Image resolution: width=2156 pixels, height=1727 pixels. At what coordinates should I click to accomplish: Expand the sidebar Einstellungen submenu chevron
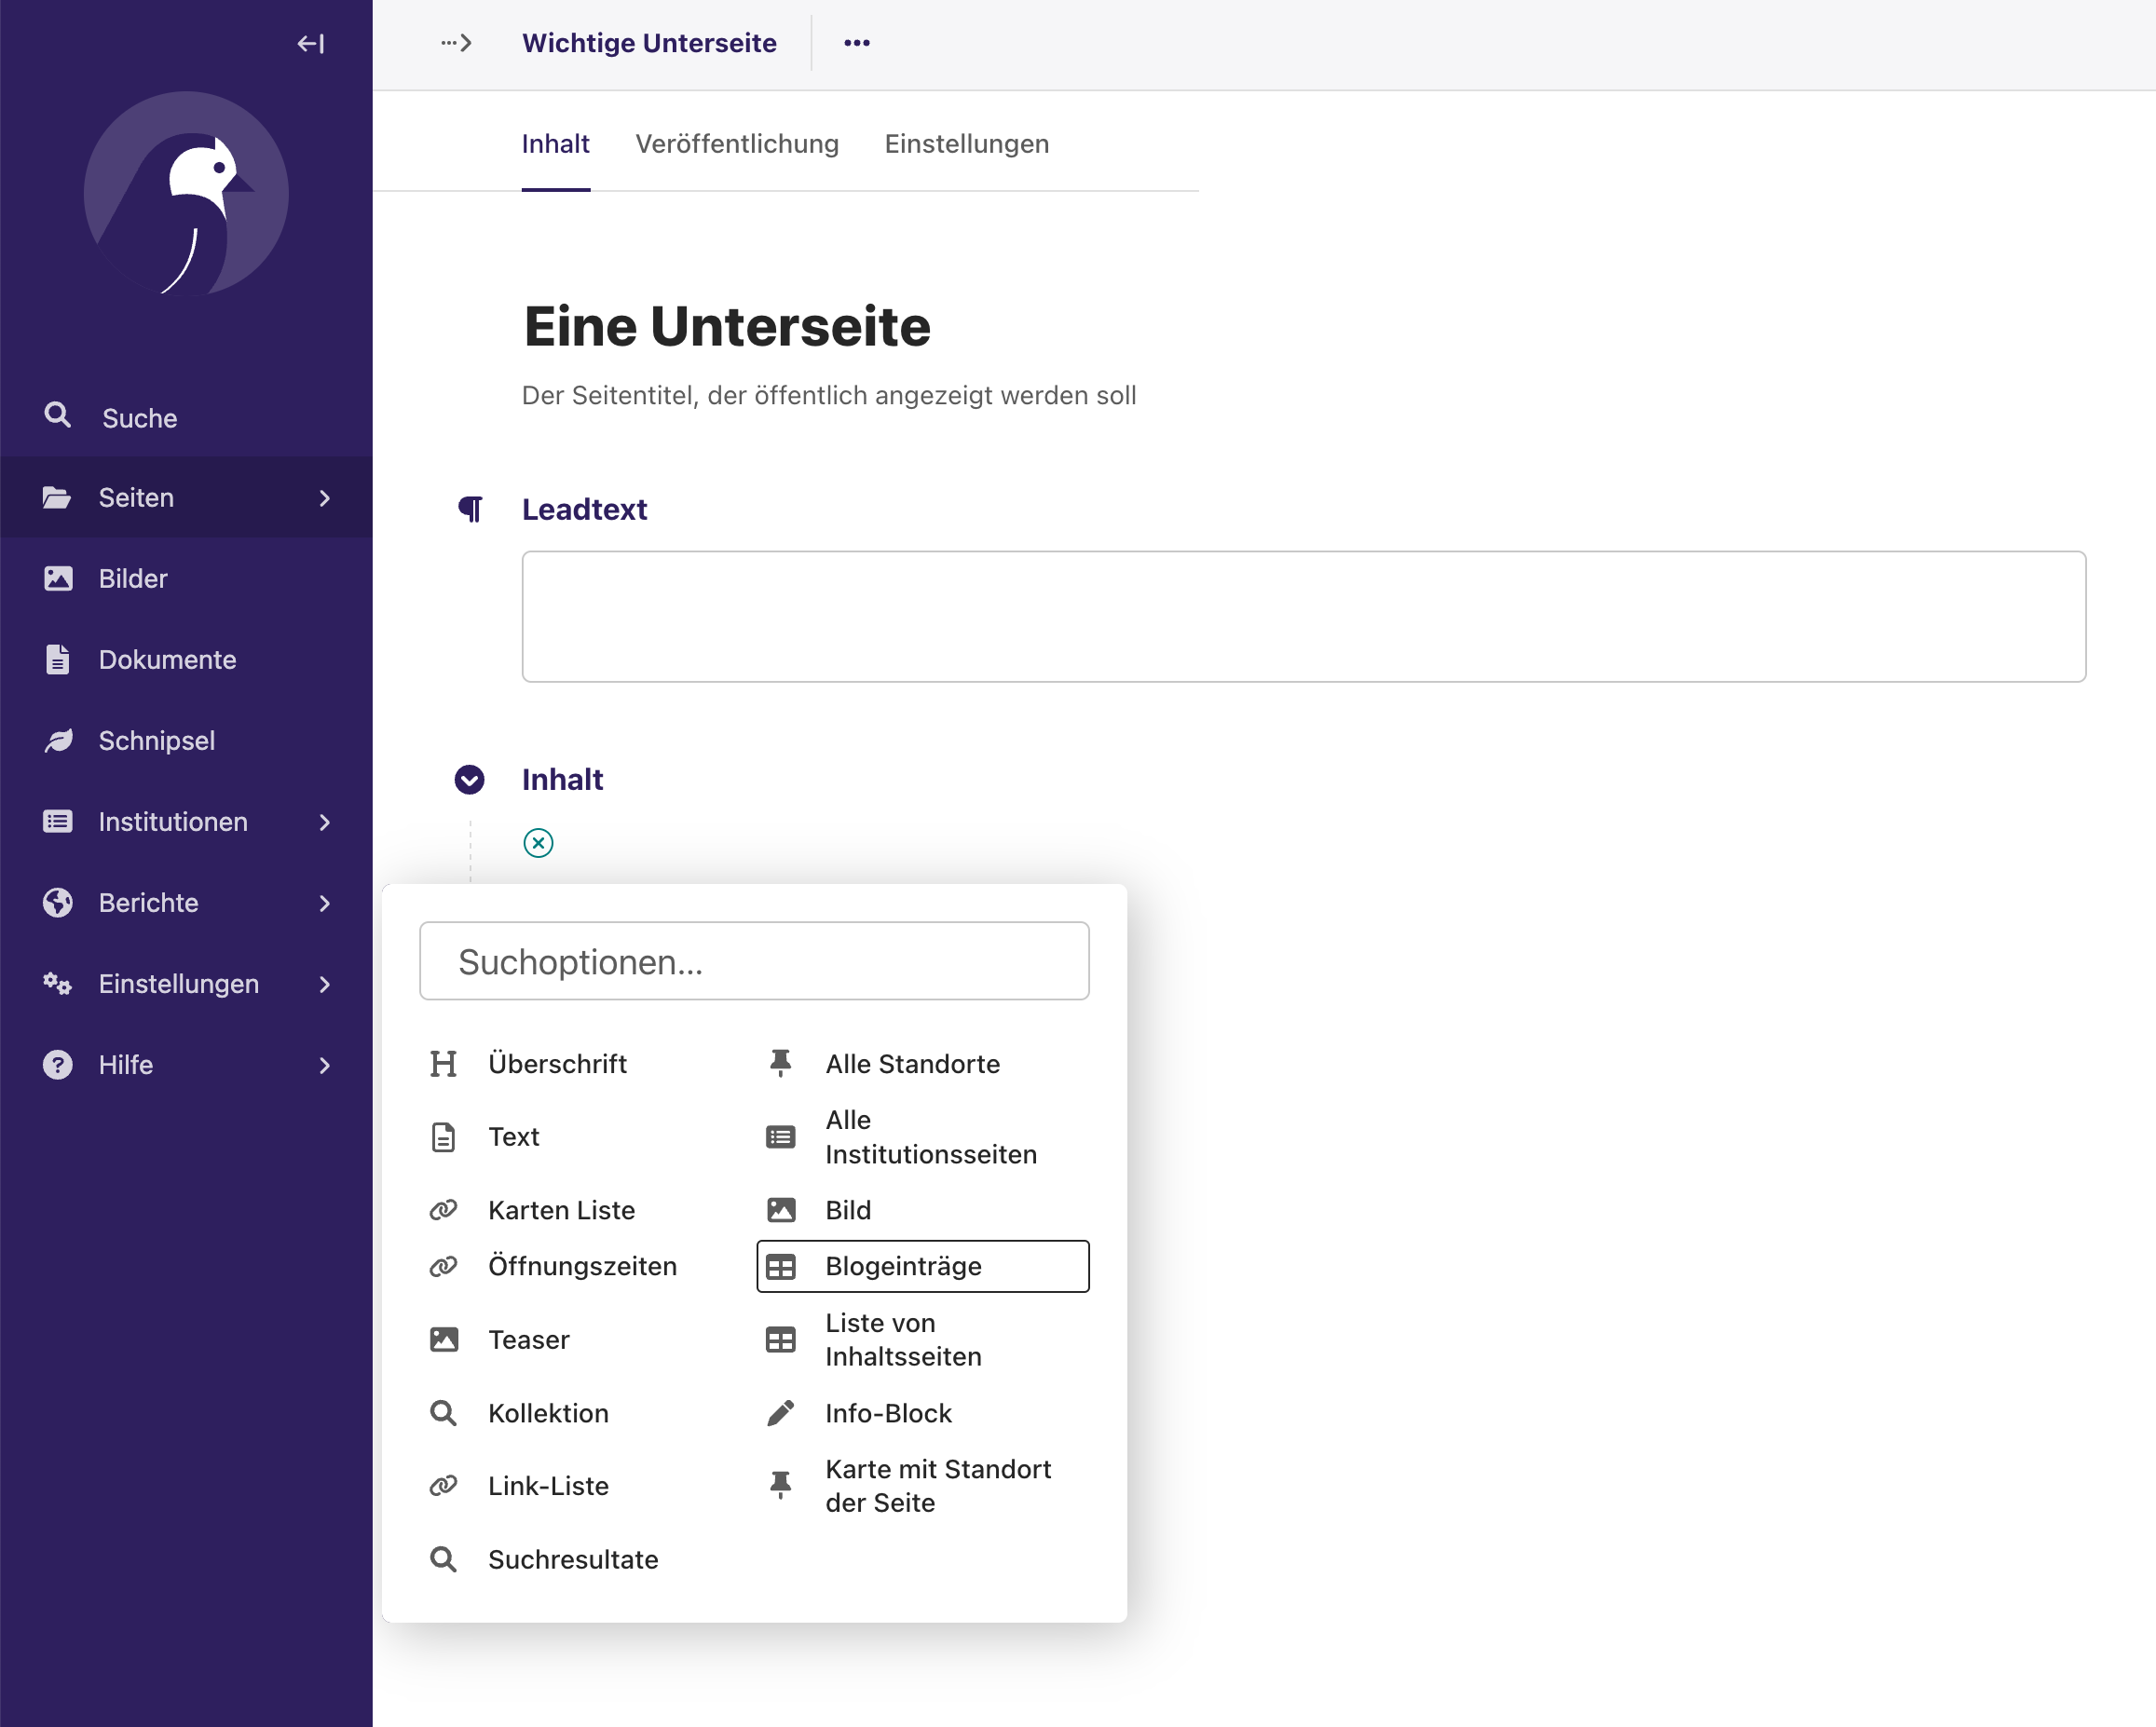(x=324, y=983)
